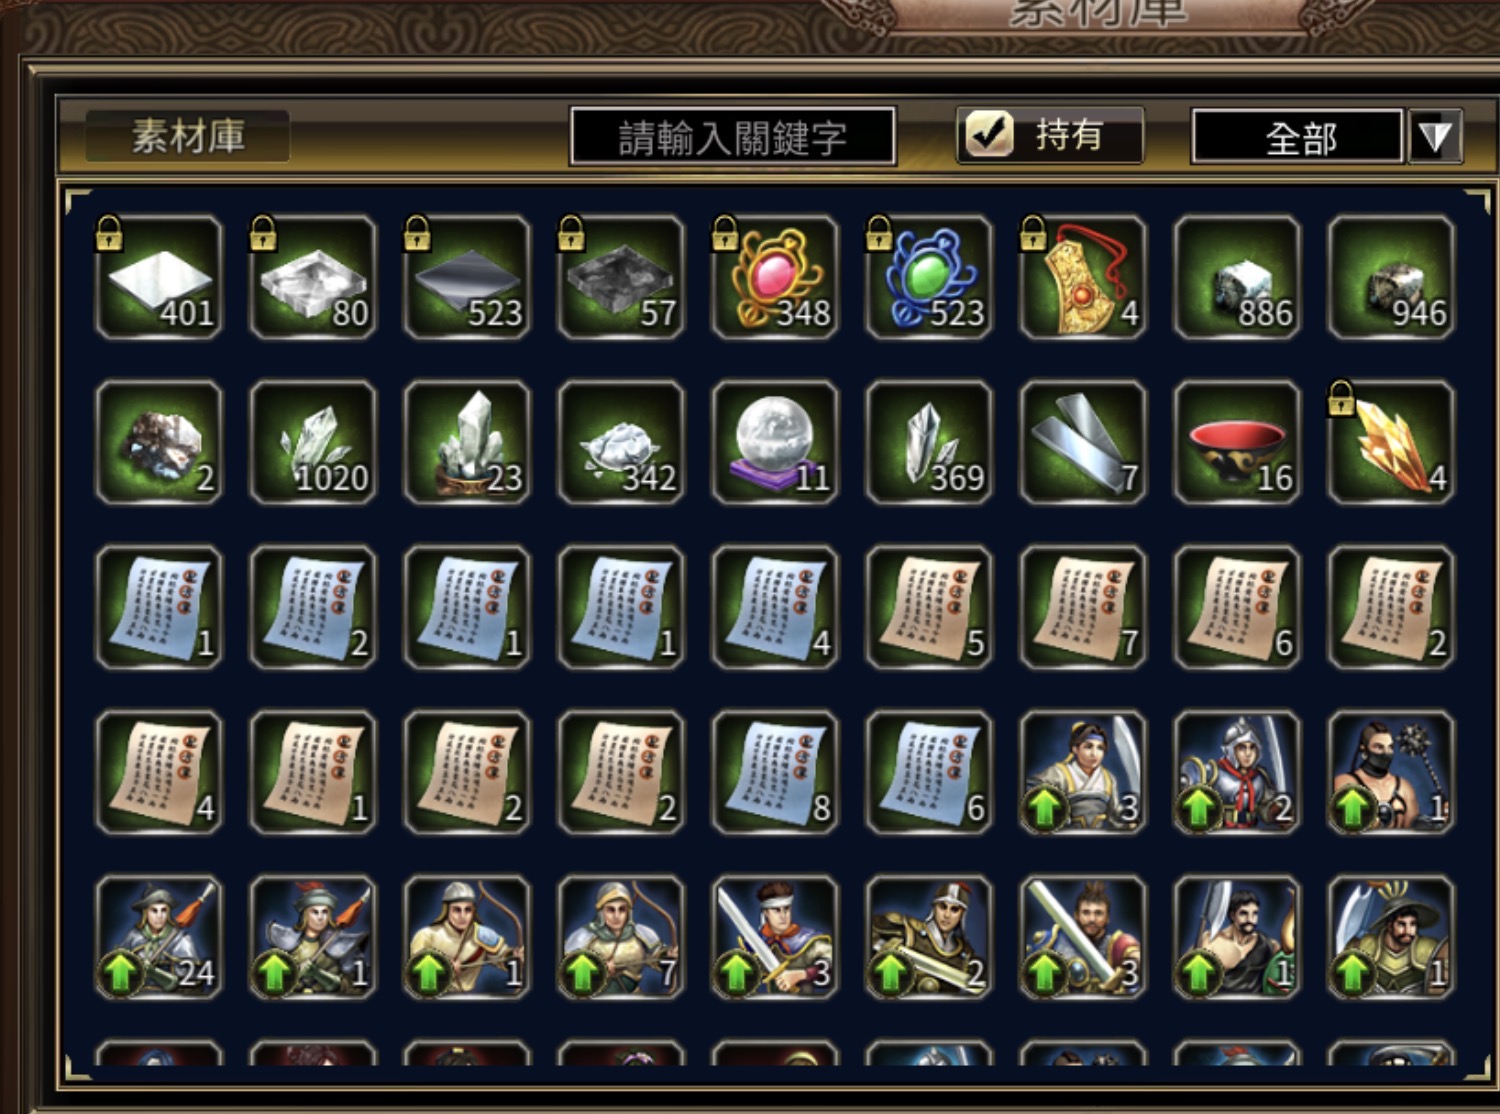This screenshot has height=1114, width=1500.
Task: Select the stone ore item with 946
Action: coord(1391,277)
